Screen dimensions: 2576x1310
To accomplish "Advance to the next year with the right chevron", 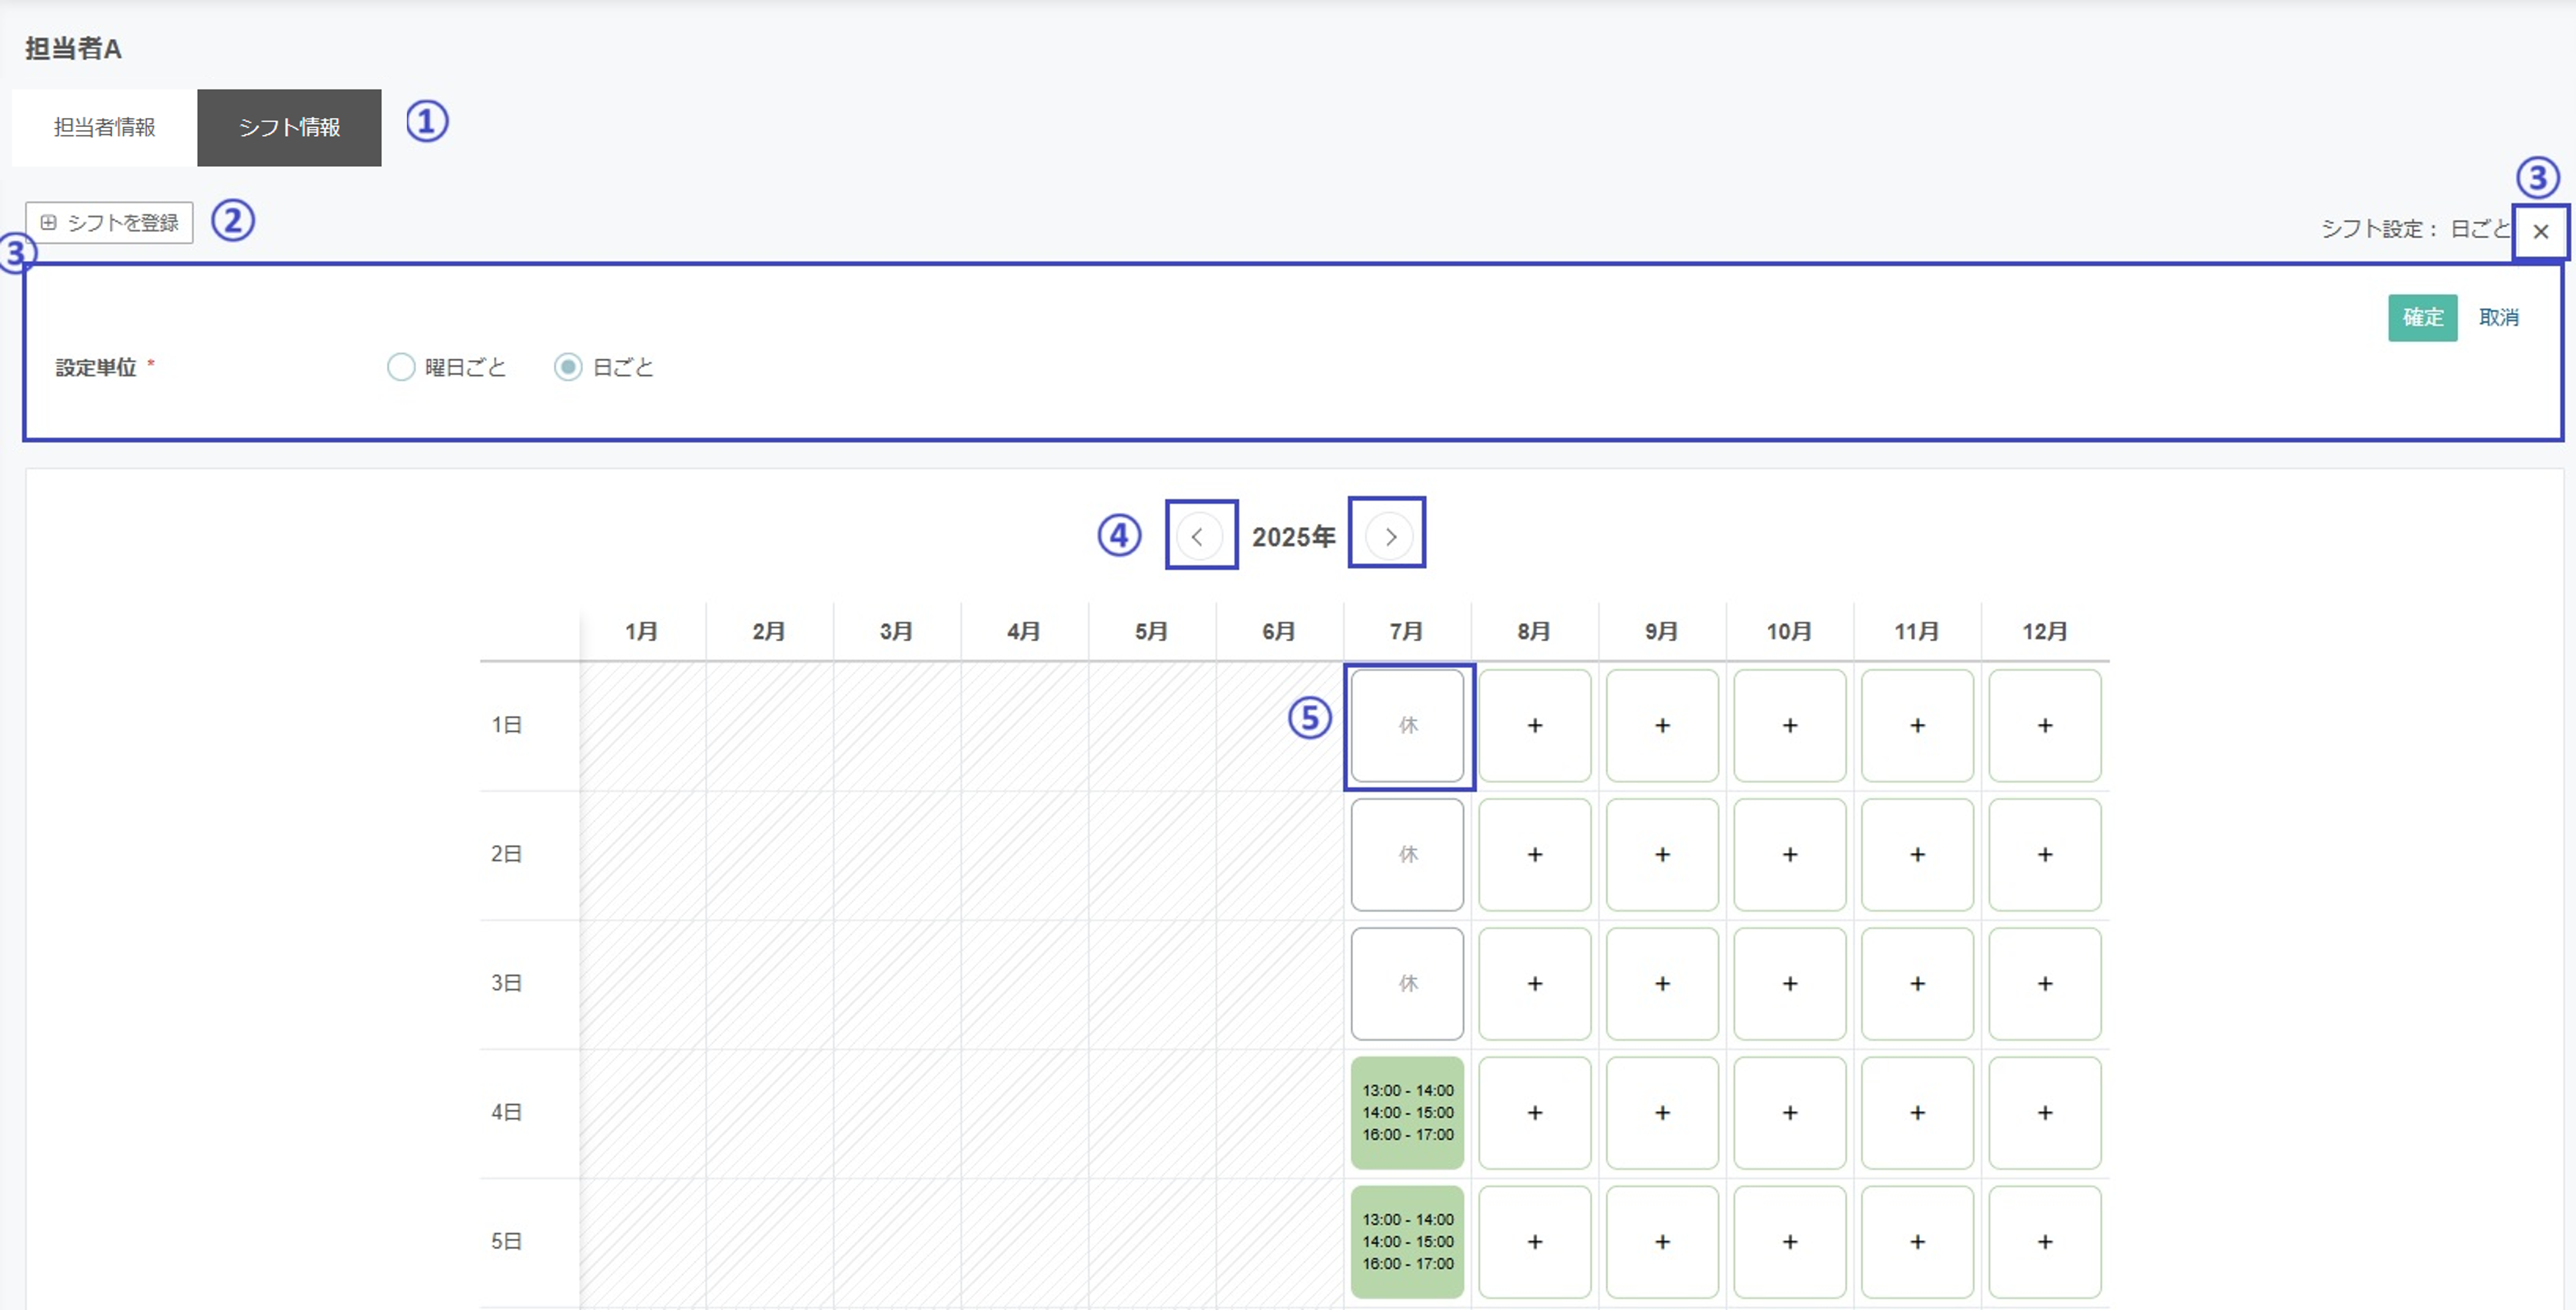I will click(x=1389, y=536).
